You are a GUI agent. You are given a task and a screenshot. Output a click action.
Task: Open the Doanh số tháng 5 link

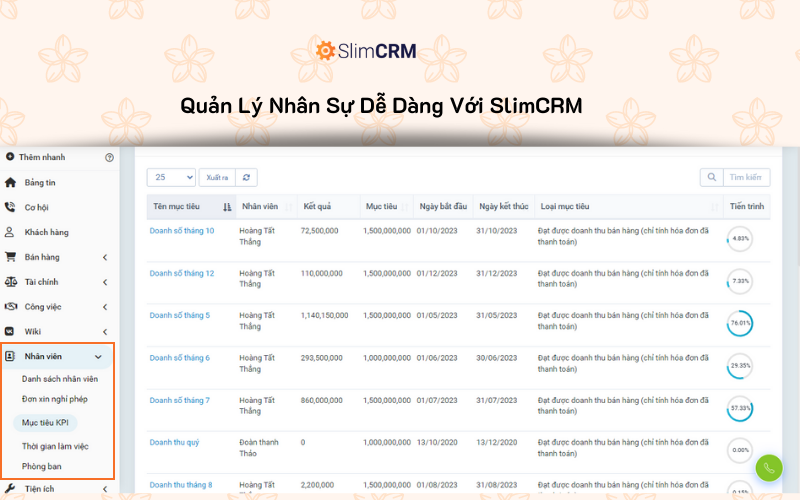(180, 315)
